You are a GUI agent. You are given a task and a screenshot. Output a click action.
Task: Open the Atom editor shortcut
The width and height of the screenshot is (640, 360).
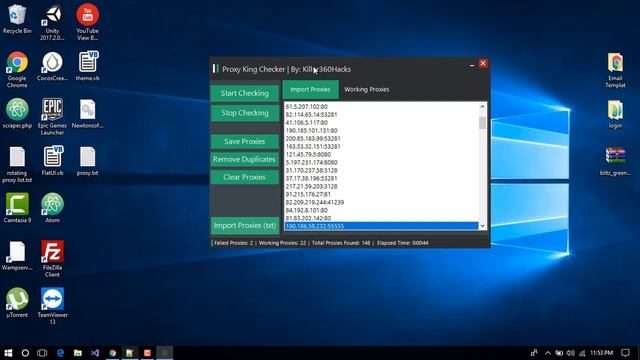tap(52, 208)
